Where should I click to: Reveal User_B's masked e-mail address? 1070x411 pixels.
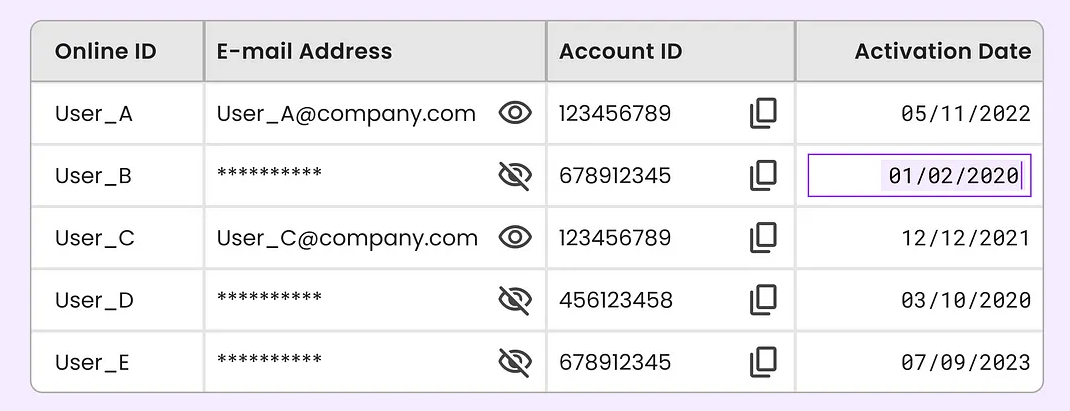(x=515, y=175)
